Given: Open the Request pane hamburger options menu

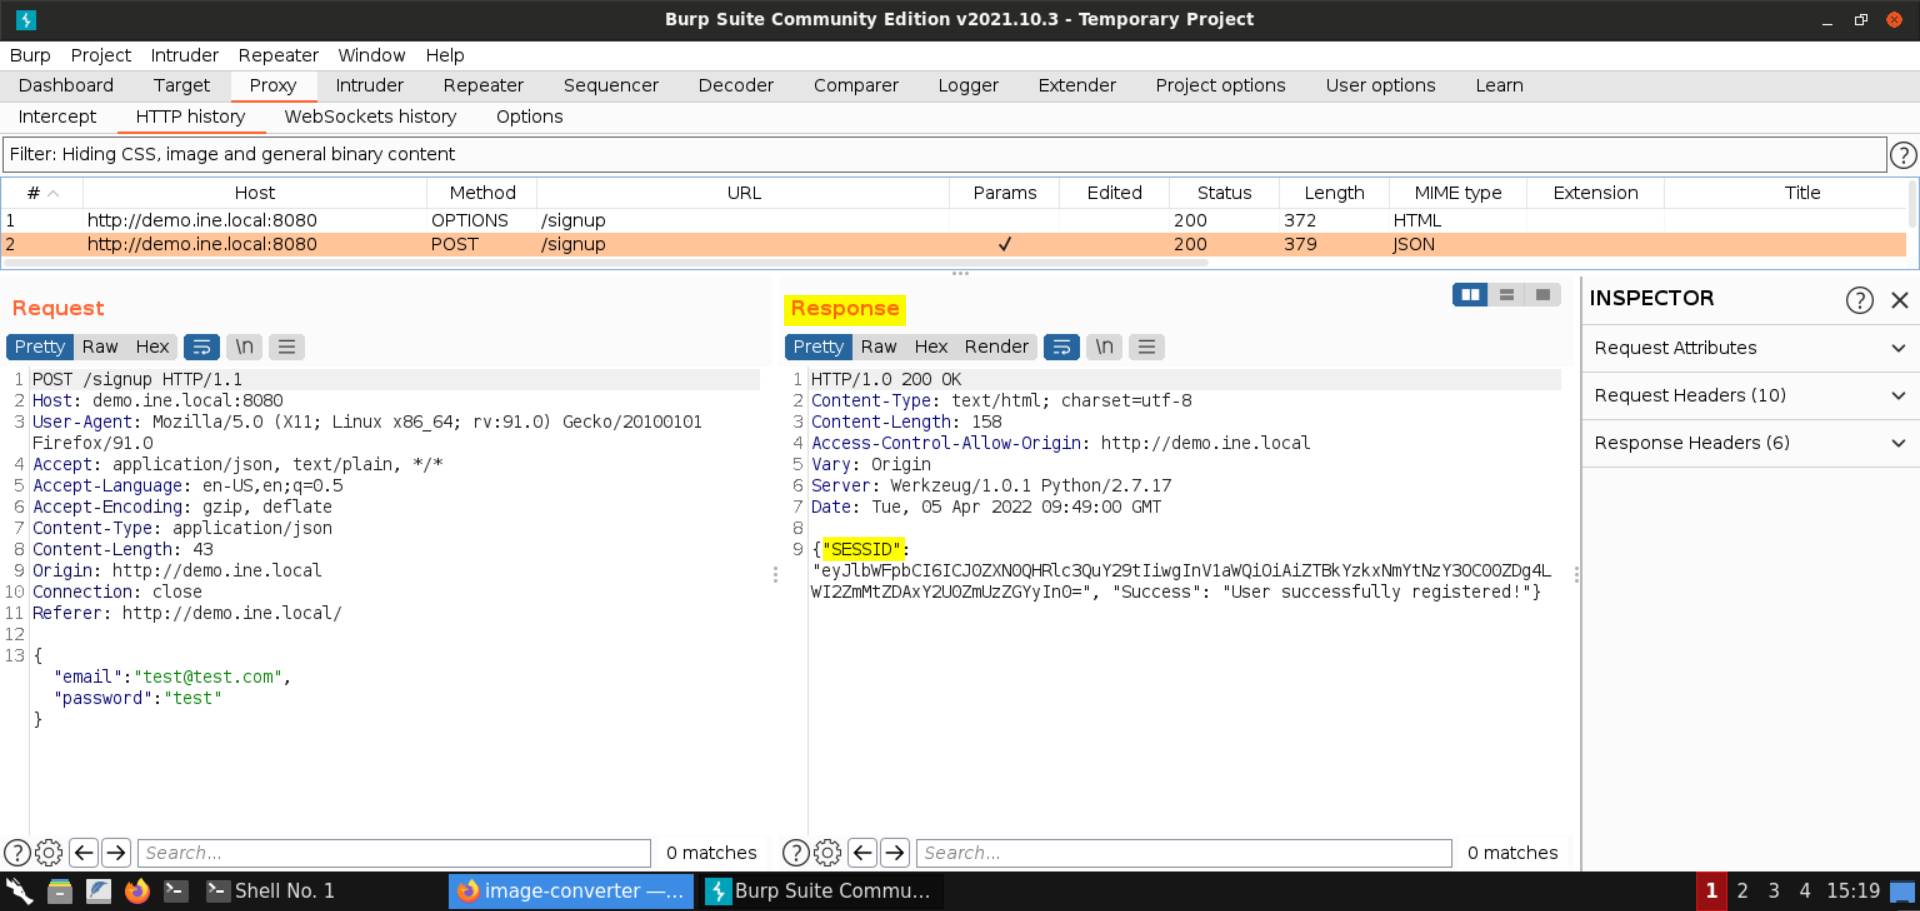Looking at the screenshot, I should 287,347.
